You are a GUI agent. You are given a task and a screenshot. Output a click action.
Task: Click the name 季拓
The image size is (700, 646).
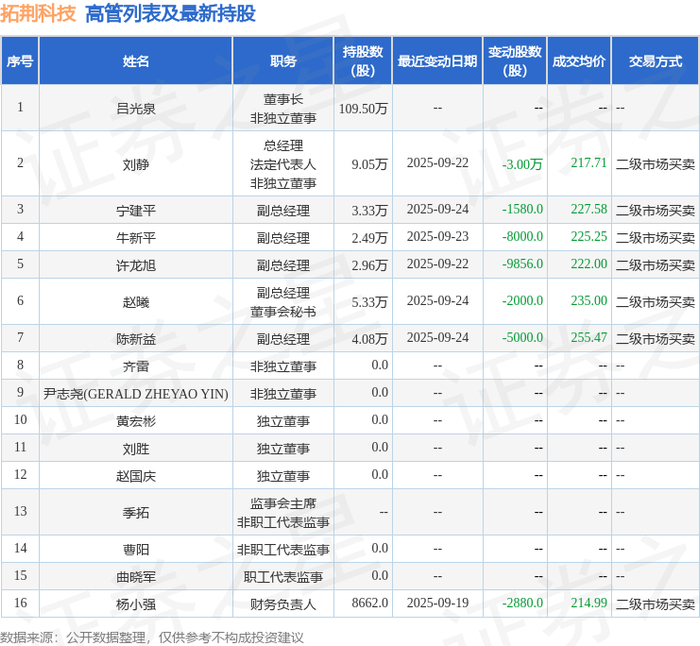click(136, 513)
